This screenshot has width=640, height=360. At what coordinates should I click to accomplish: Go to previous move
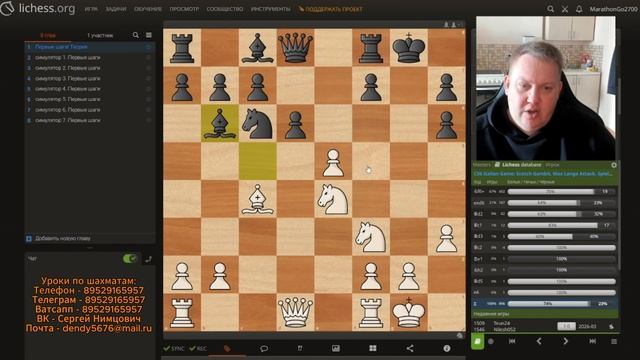click(539, 341)
